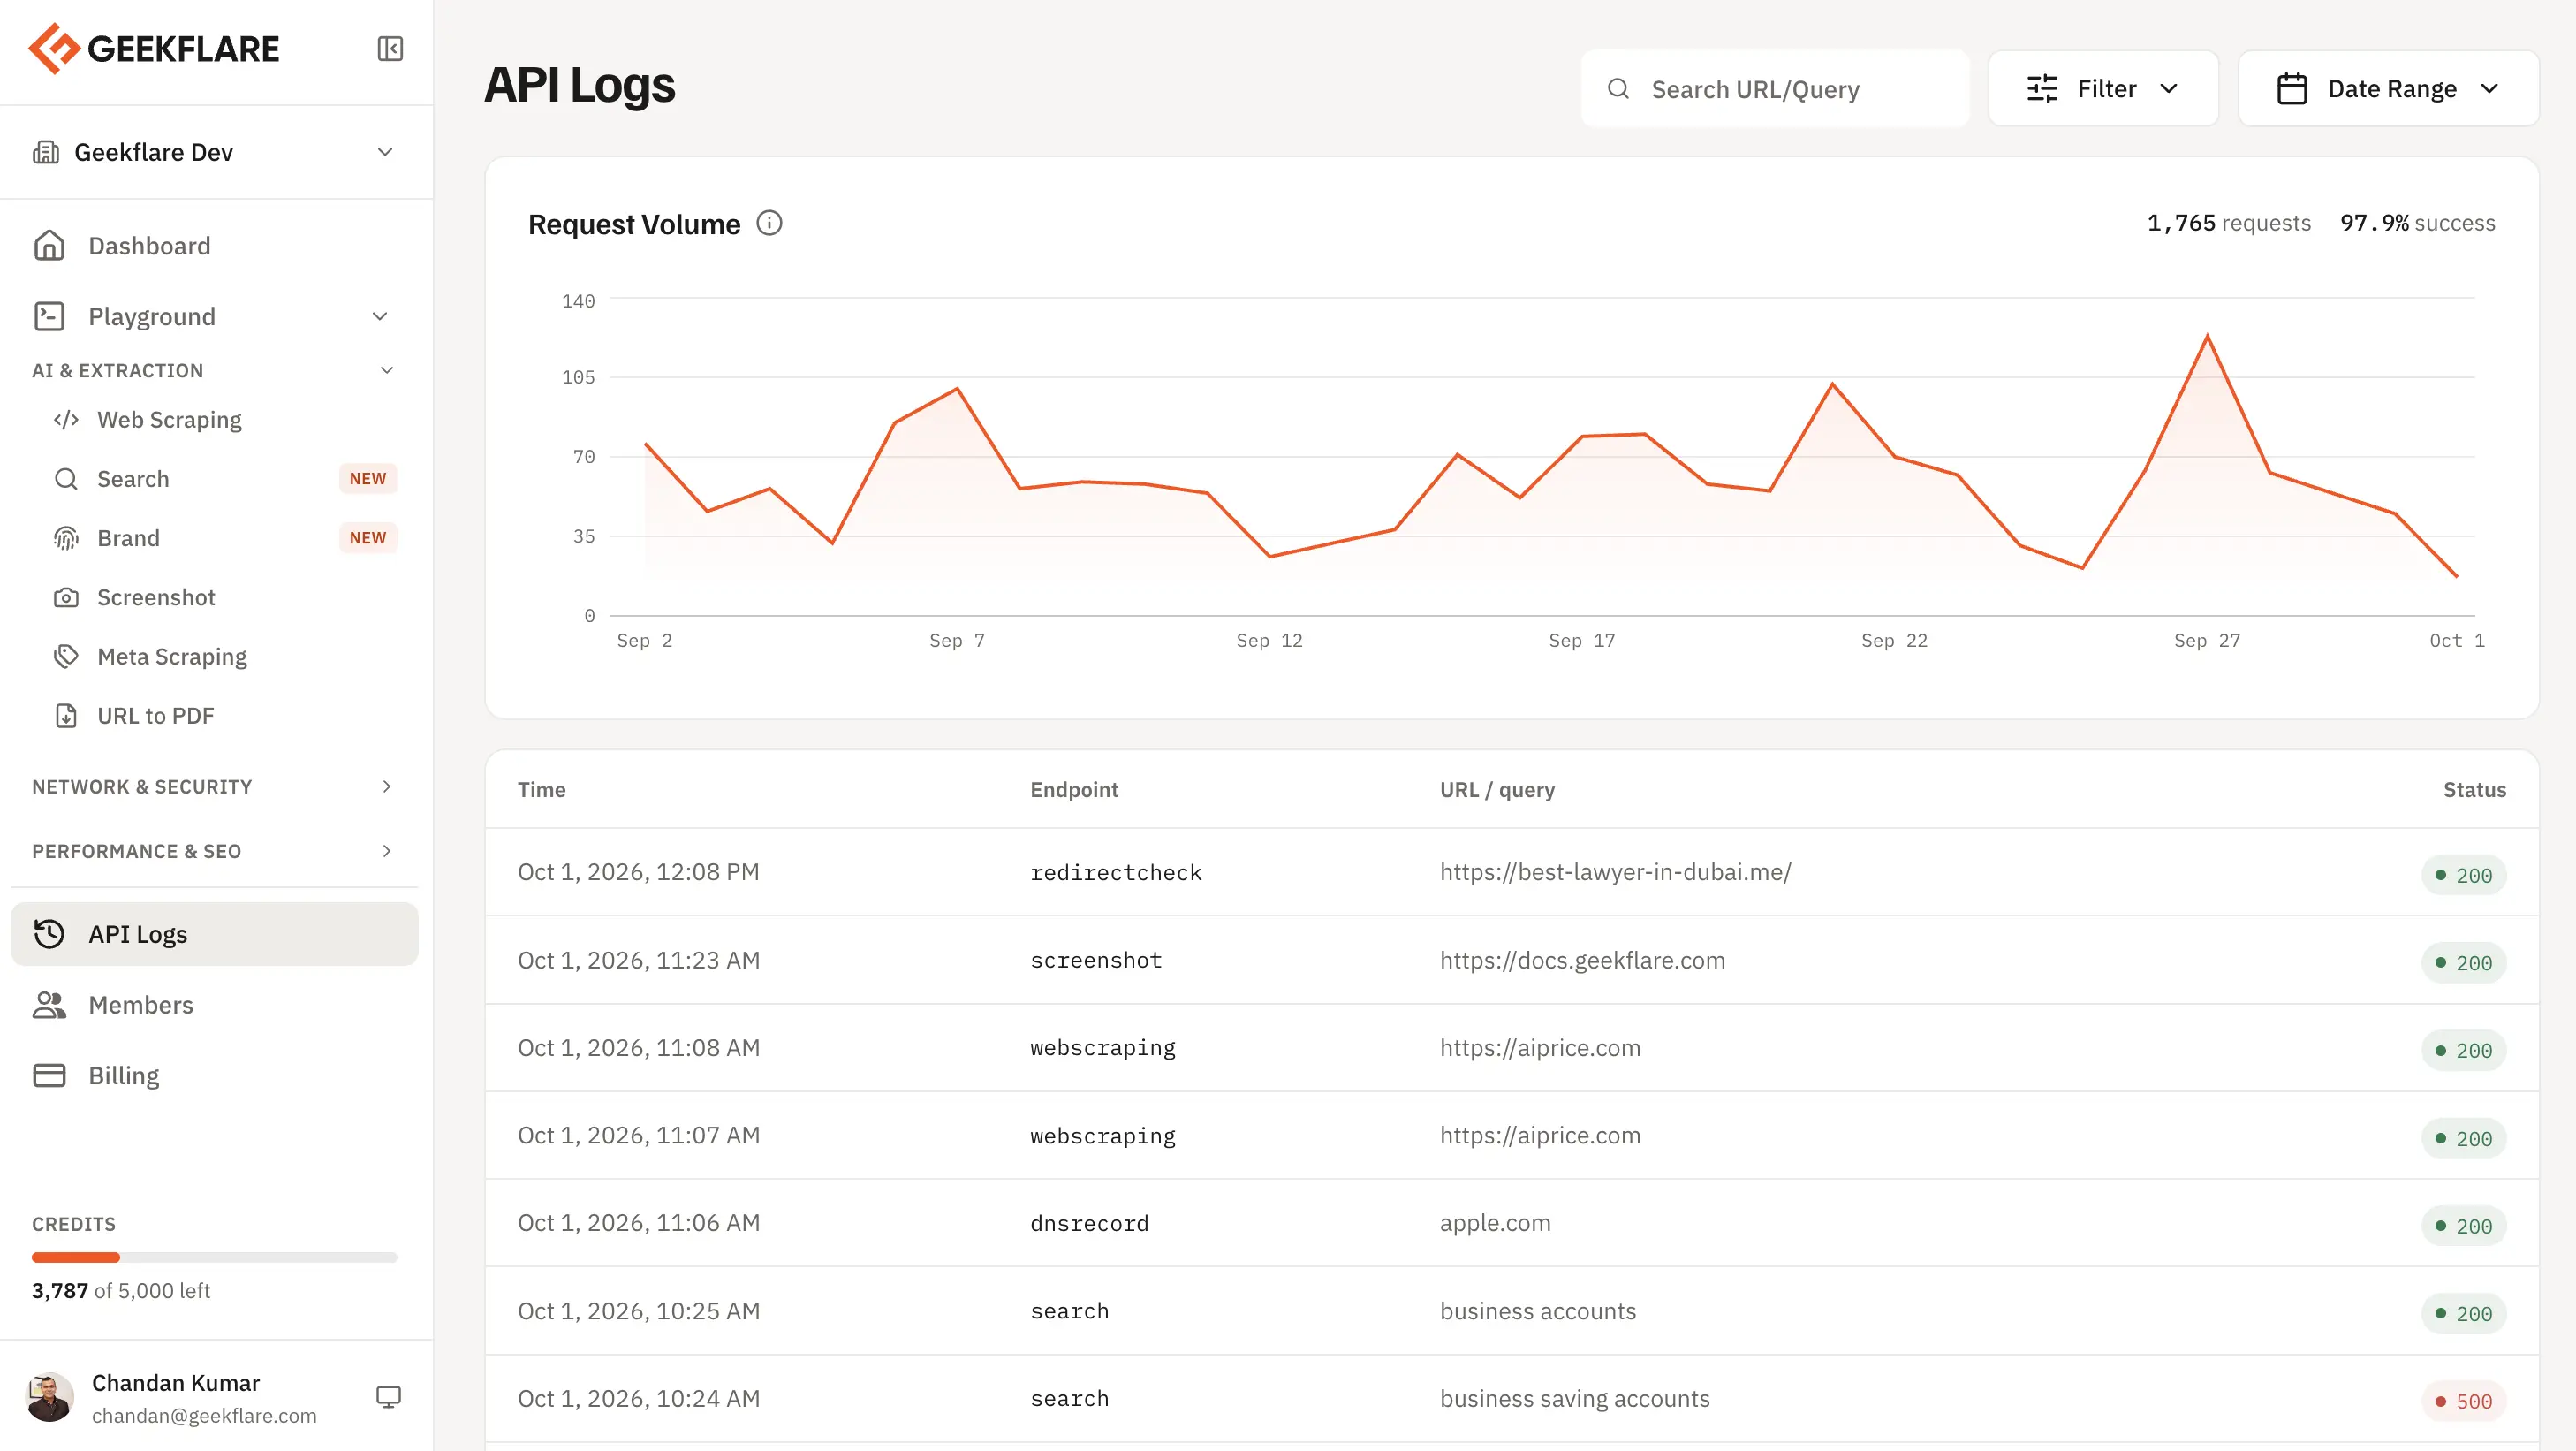
Task: Click the credits usage progress bar
Action: point(214,1258)
